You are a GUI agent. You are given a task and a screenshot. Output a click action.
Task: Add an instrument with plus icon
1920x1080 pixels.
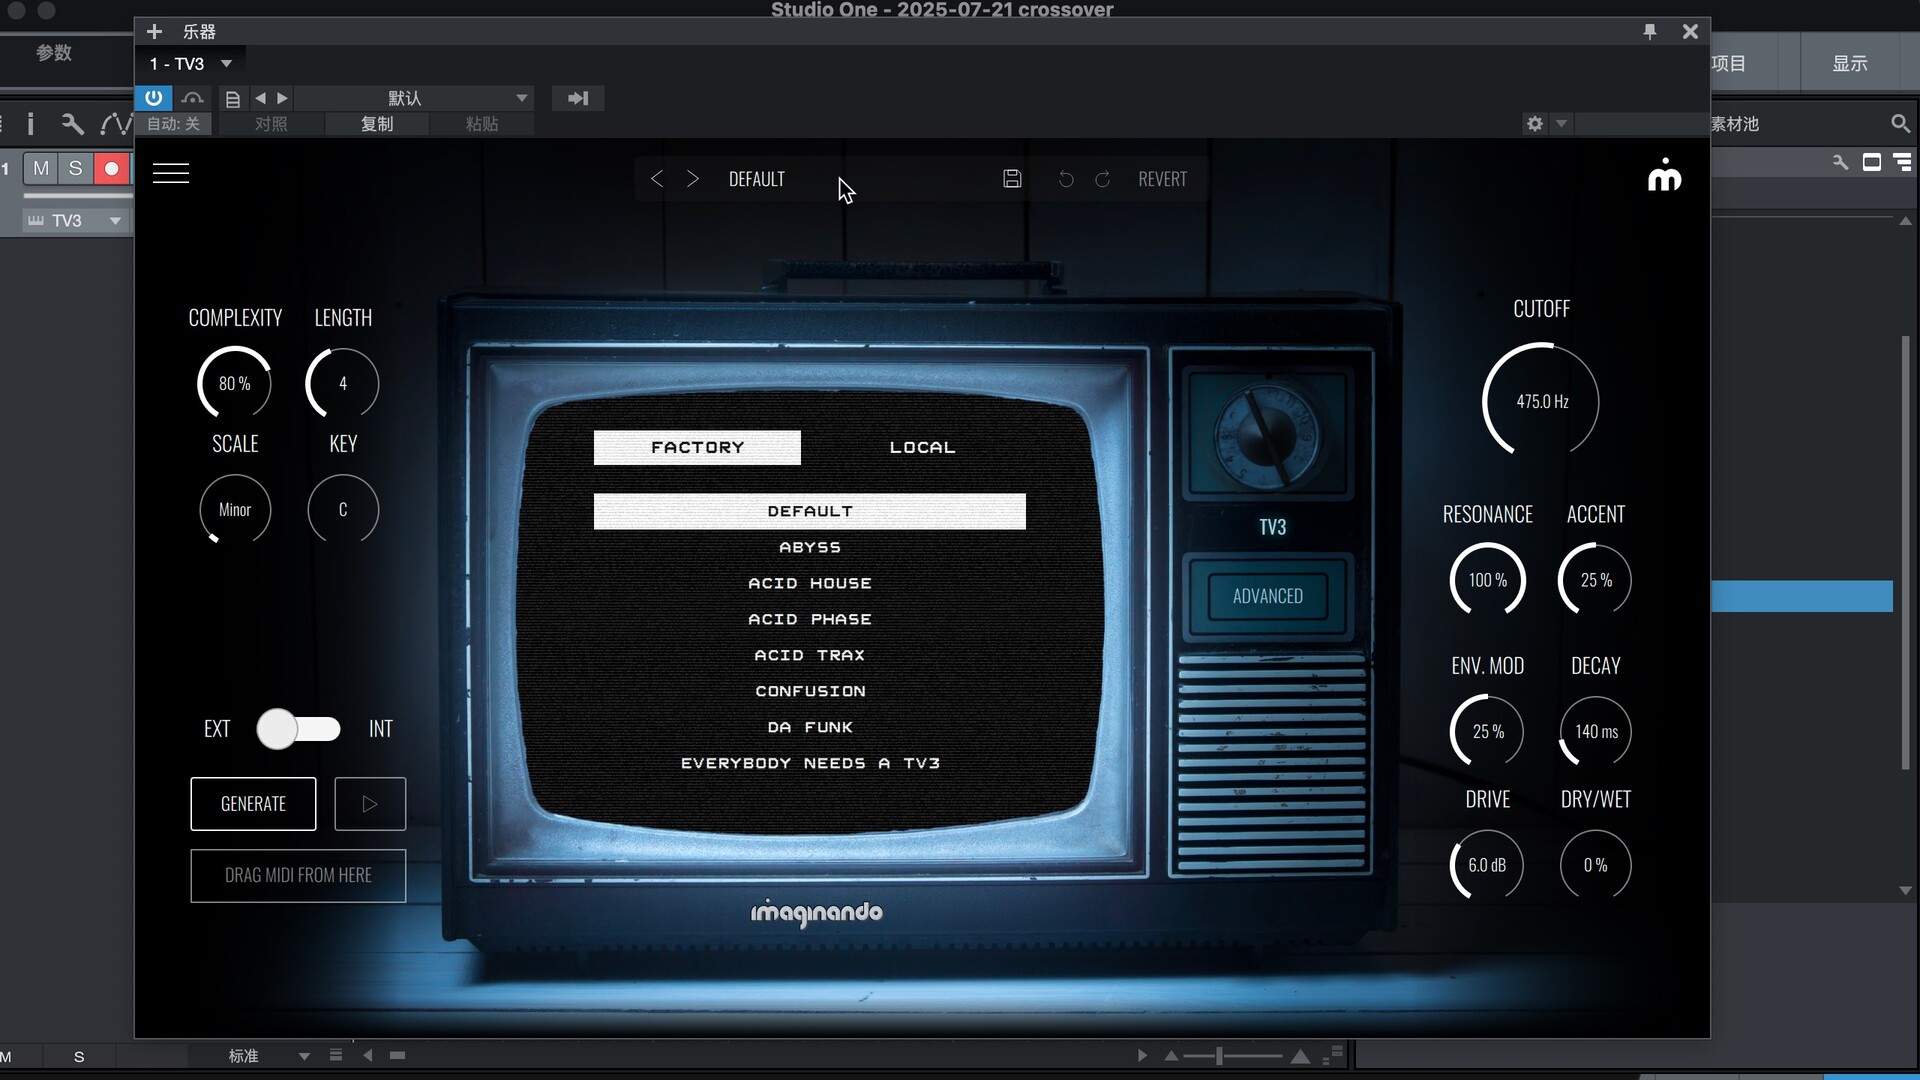154,31
